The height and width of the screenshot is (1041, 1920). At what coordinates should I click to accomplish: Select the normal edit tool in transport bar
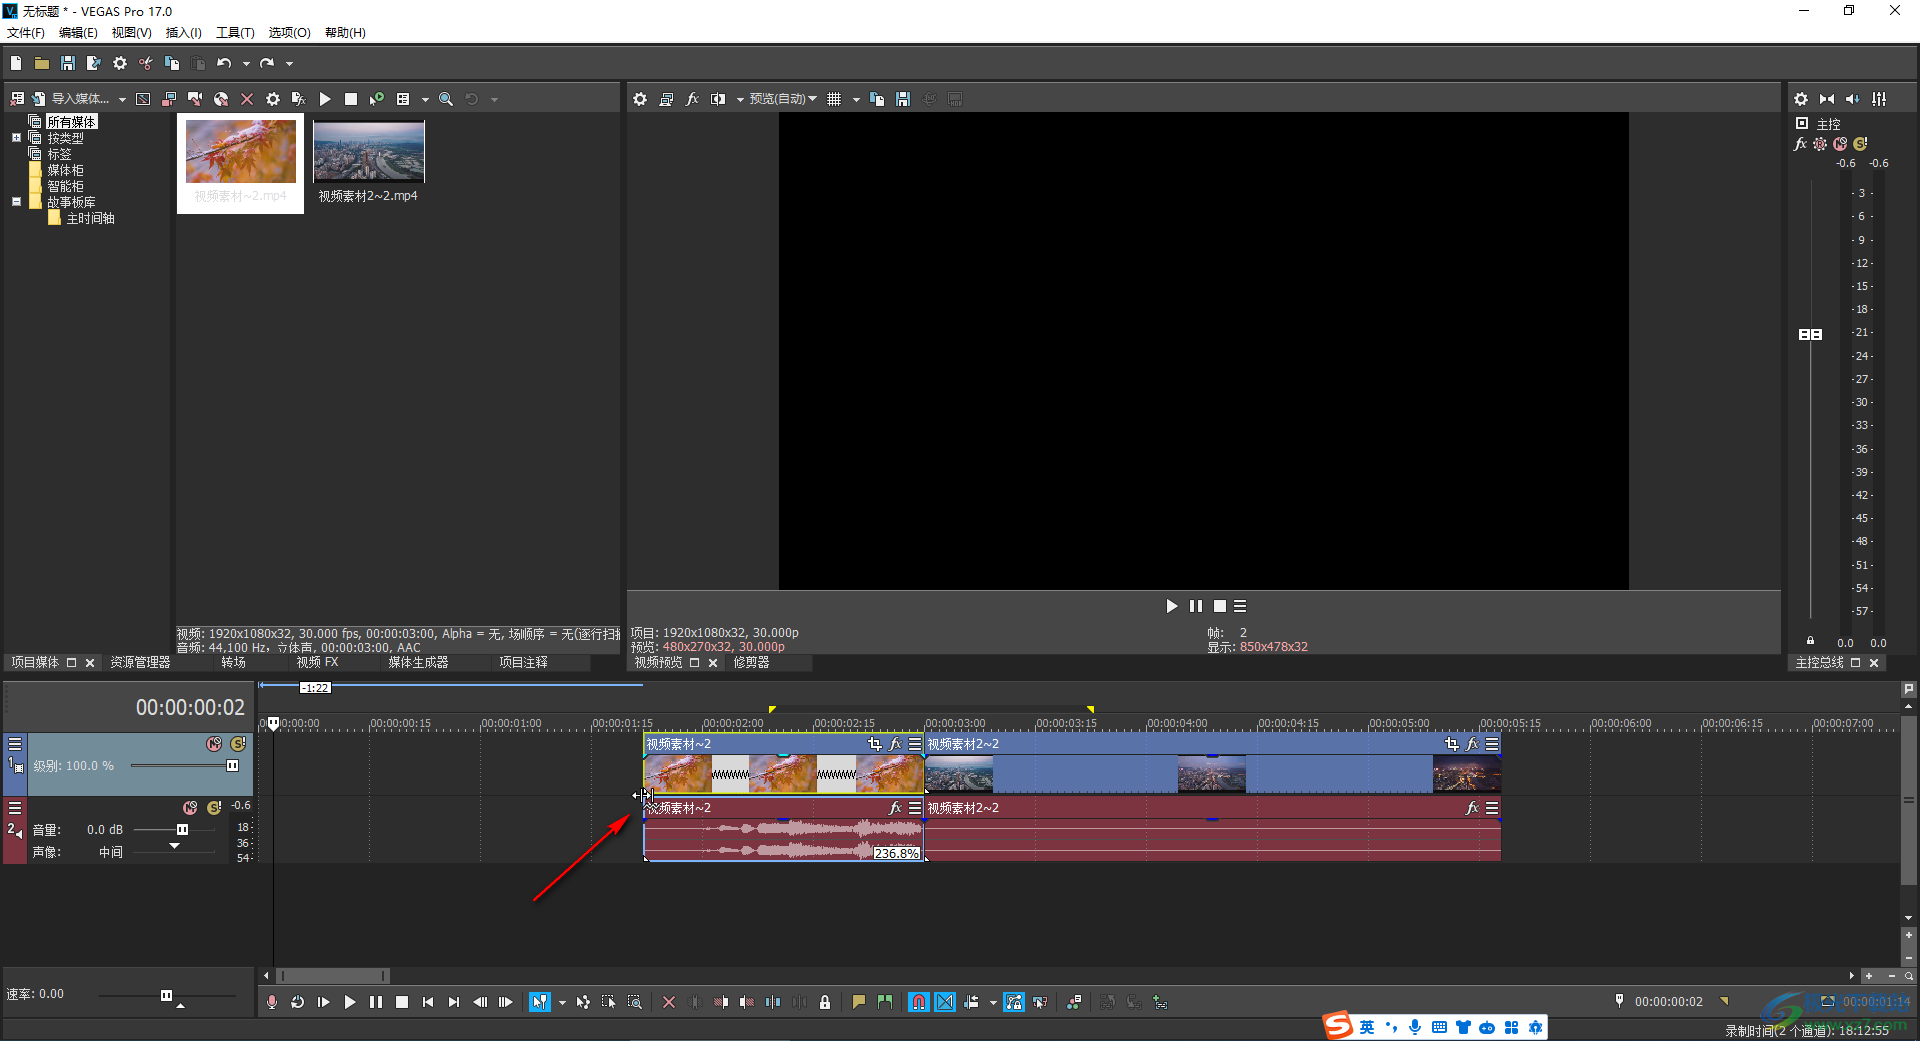540,1002
